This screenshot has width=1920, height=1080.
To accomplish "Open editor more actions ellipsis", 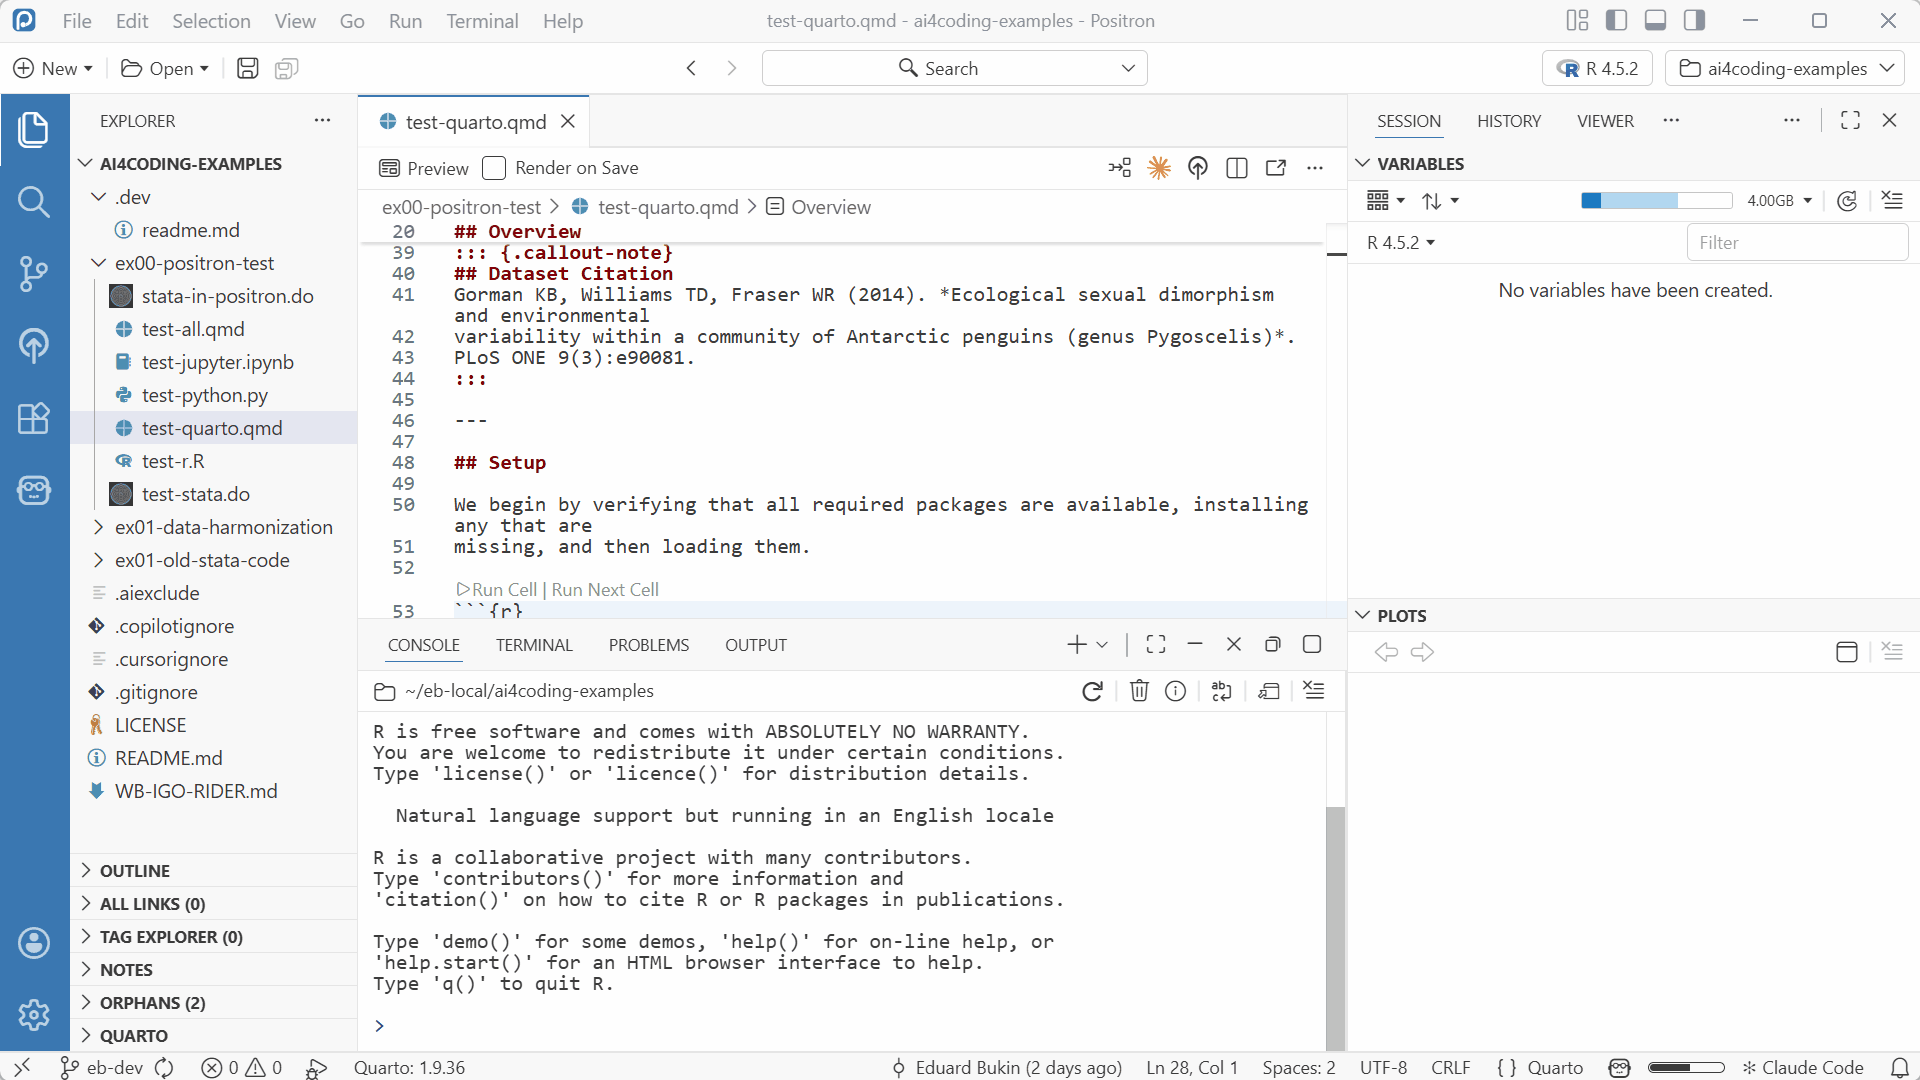I will (1315, 168).
